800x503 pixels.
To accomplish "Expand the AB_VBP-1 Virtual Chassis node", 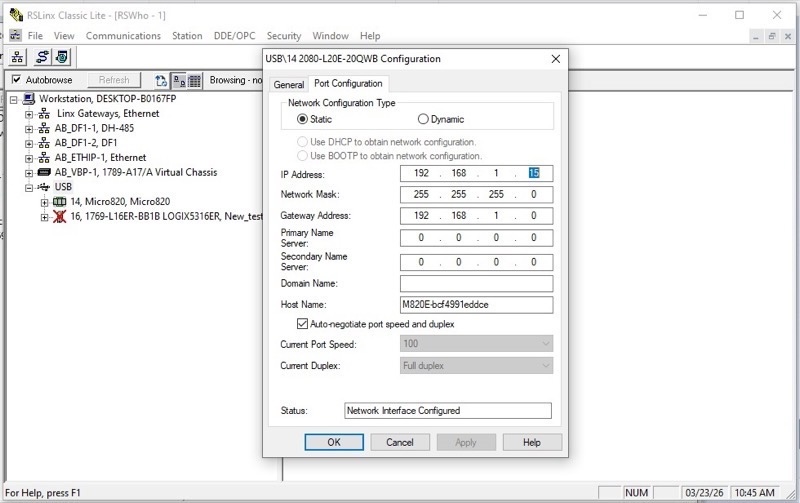I will [x=29, y=173].
